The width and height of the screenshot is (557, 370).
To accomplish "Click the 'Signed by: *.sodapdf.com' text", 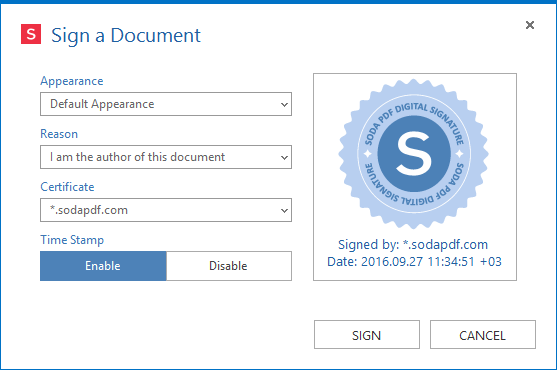I will coord(413,244).
